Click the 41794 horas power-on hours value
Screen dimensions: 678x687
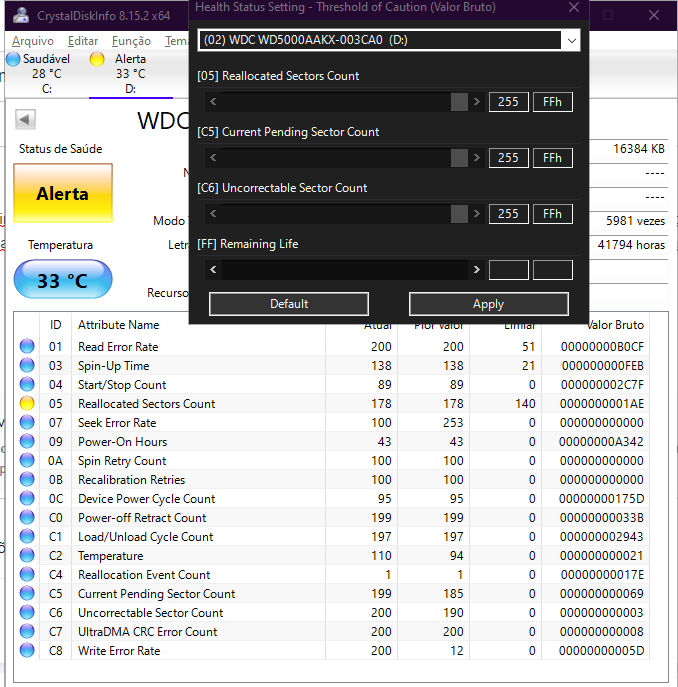(631, 244)
